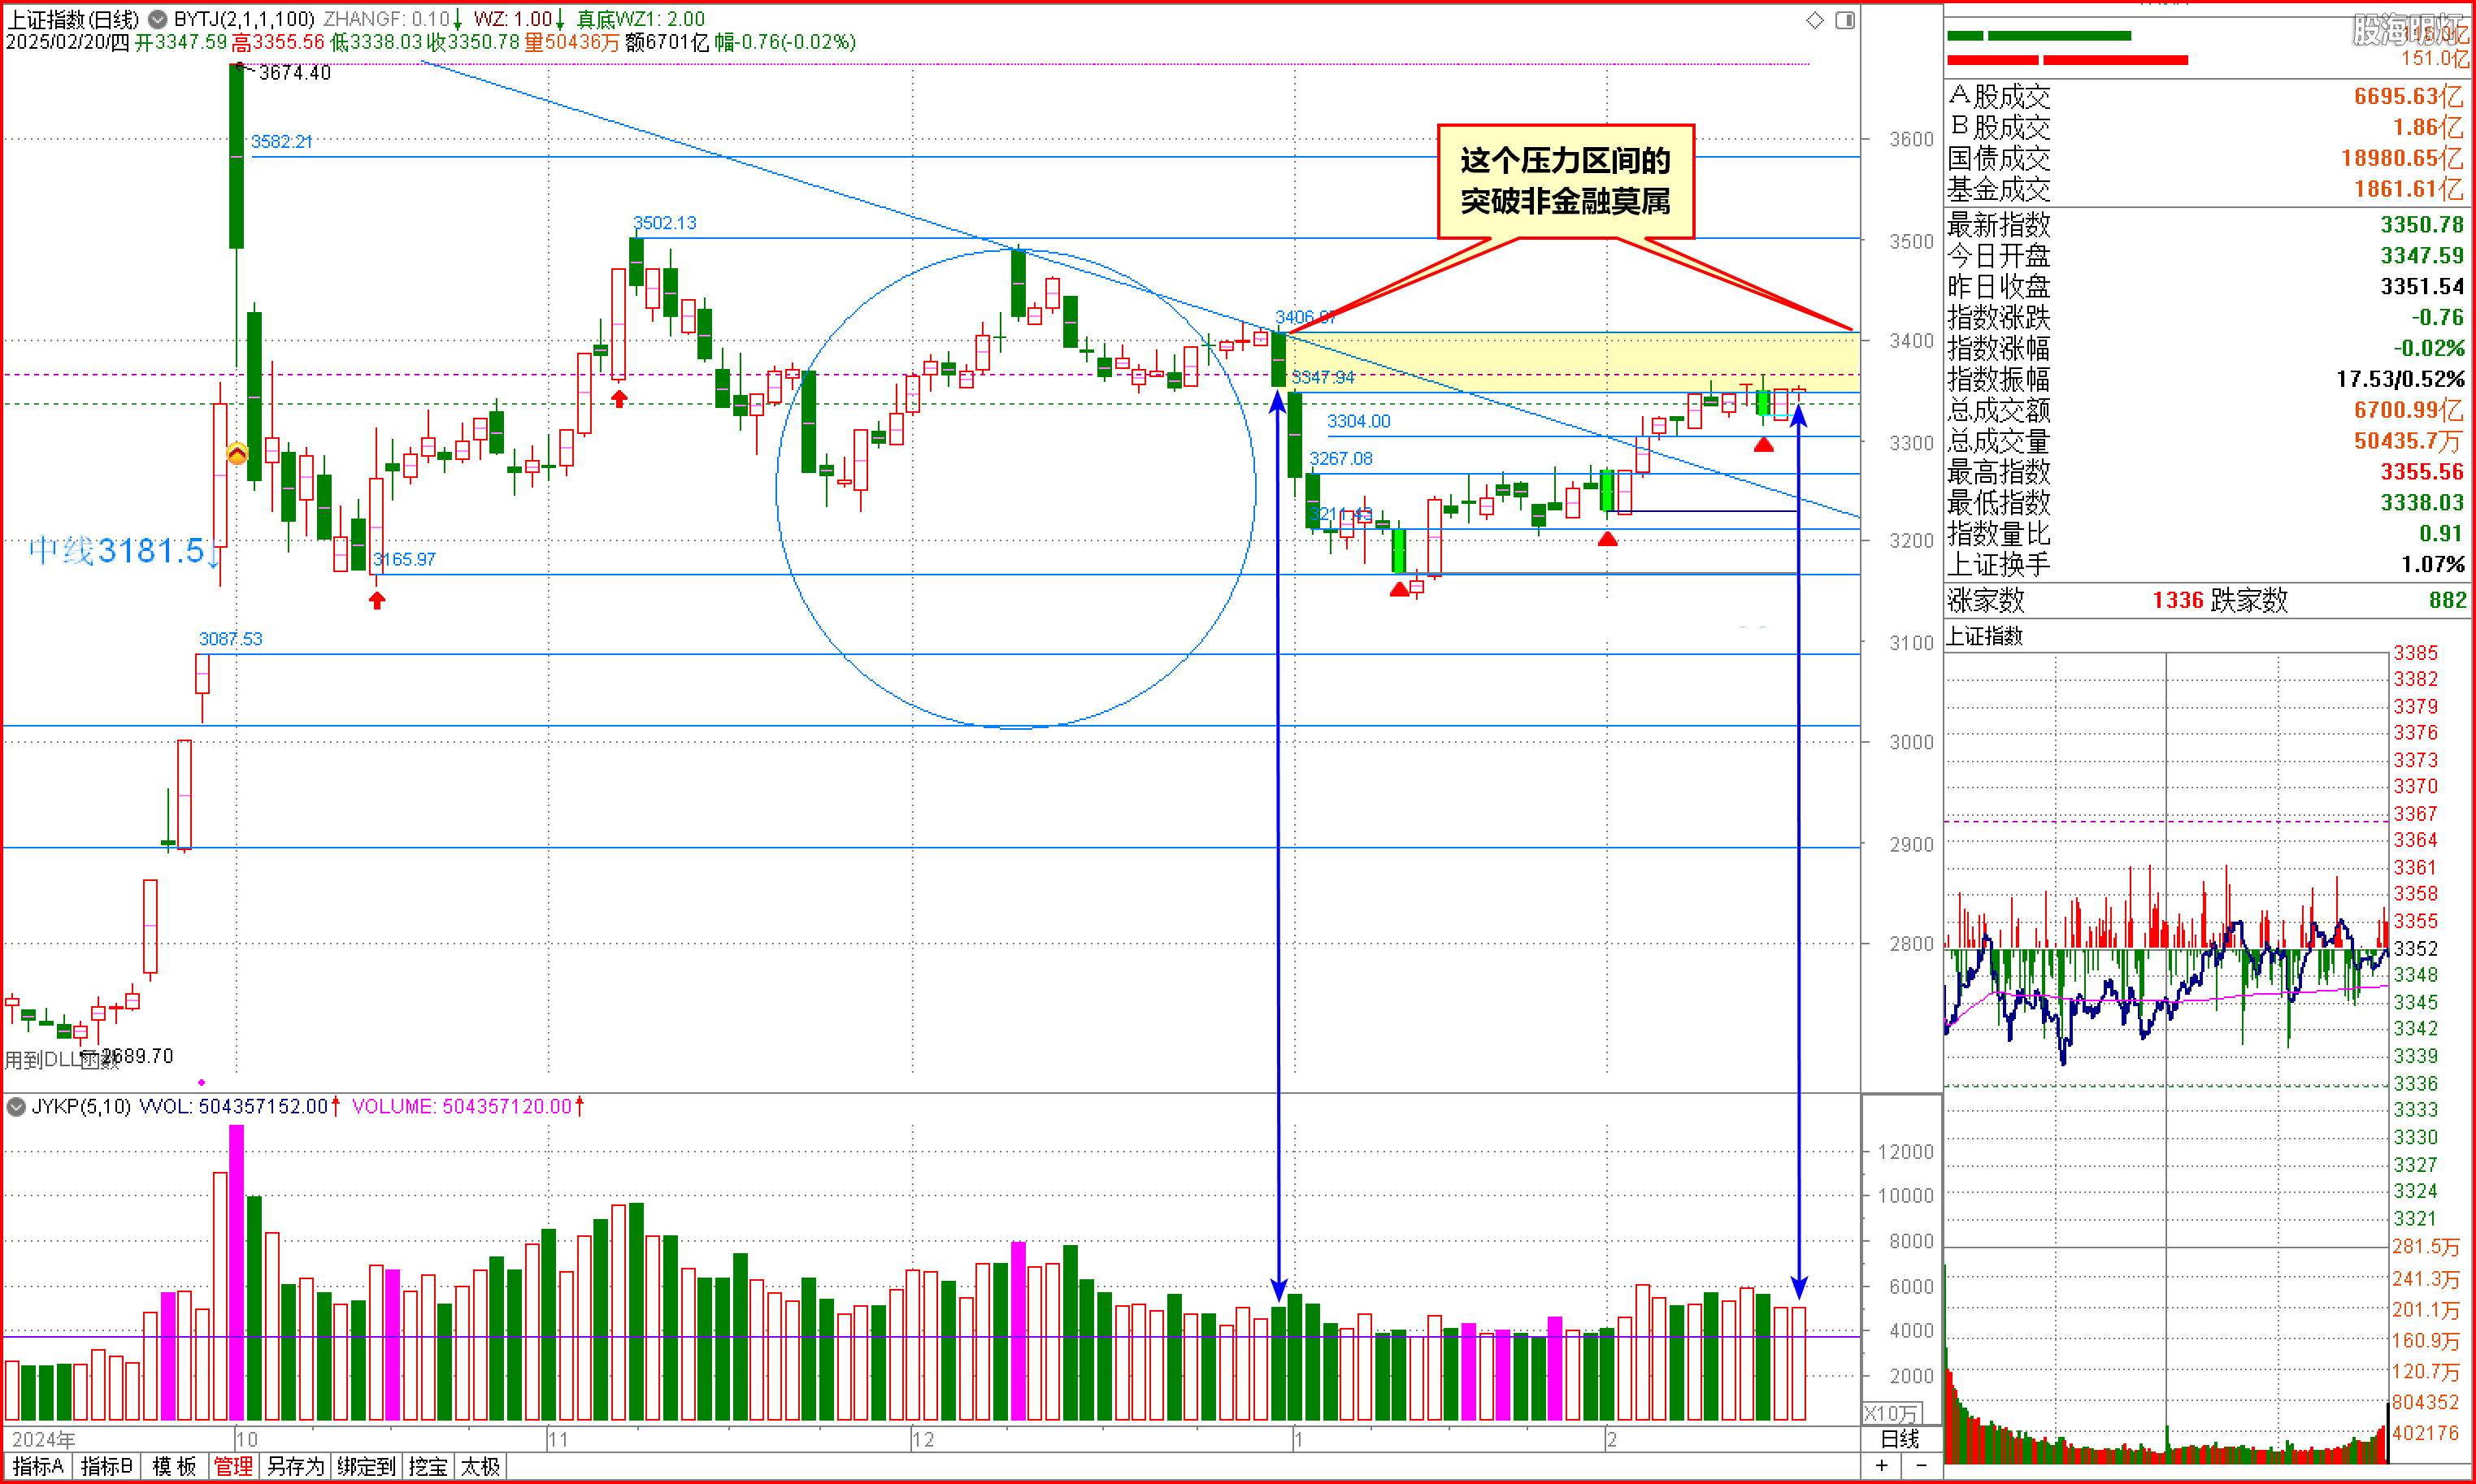Select the 3304.00 level label
Viewport: 2476px width, 1484px height.
tap(1358, 421)
